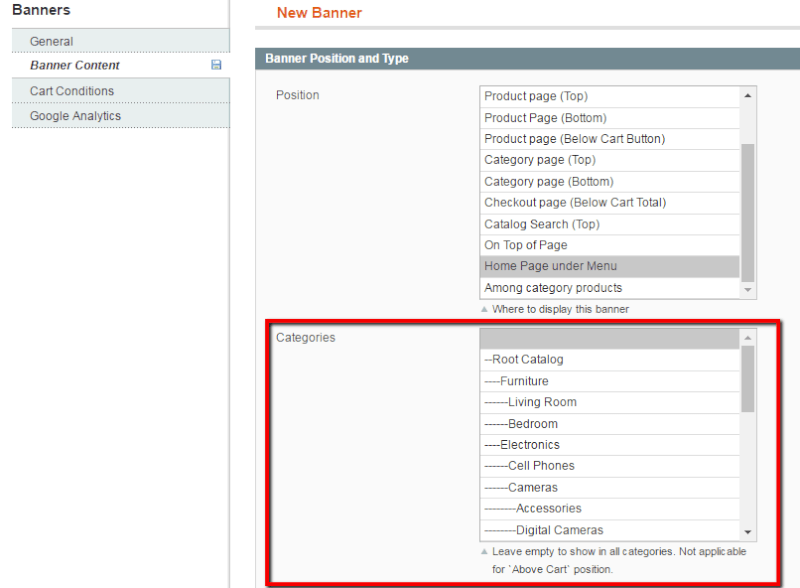Click the save icon beside Banner Content
This screenshot has height=588, width=800.
click(216, 65)
